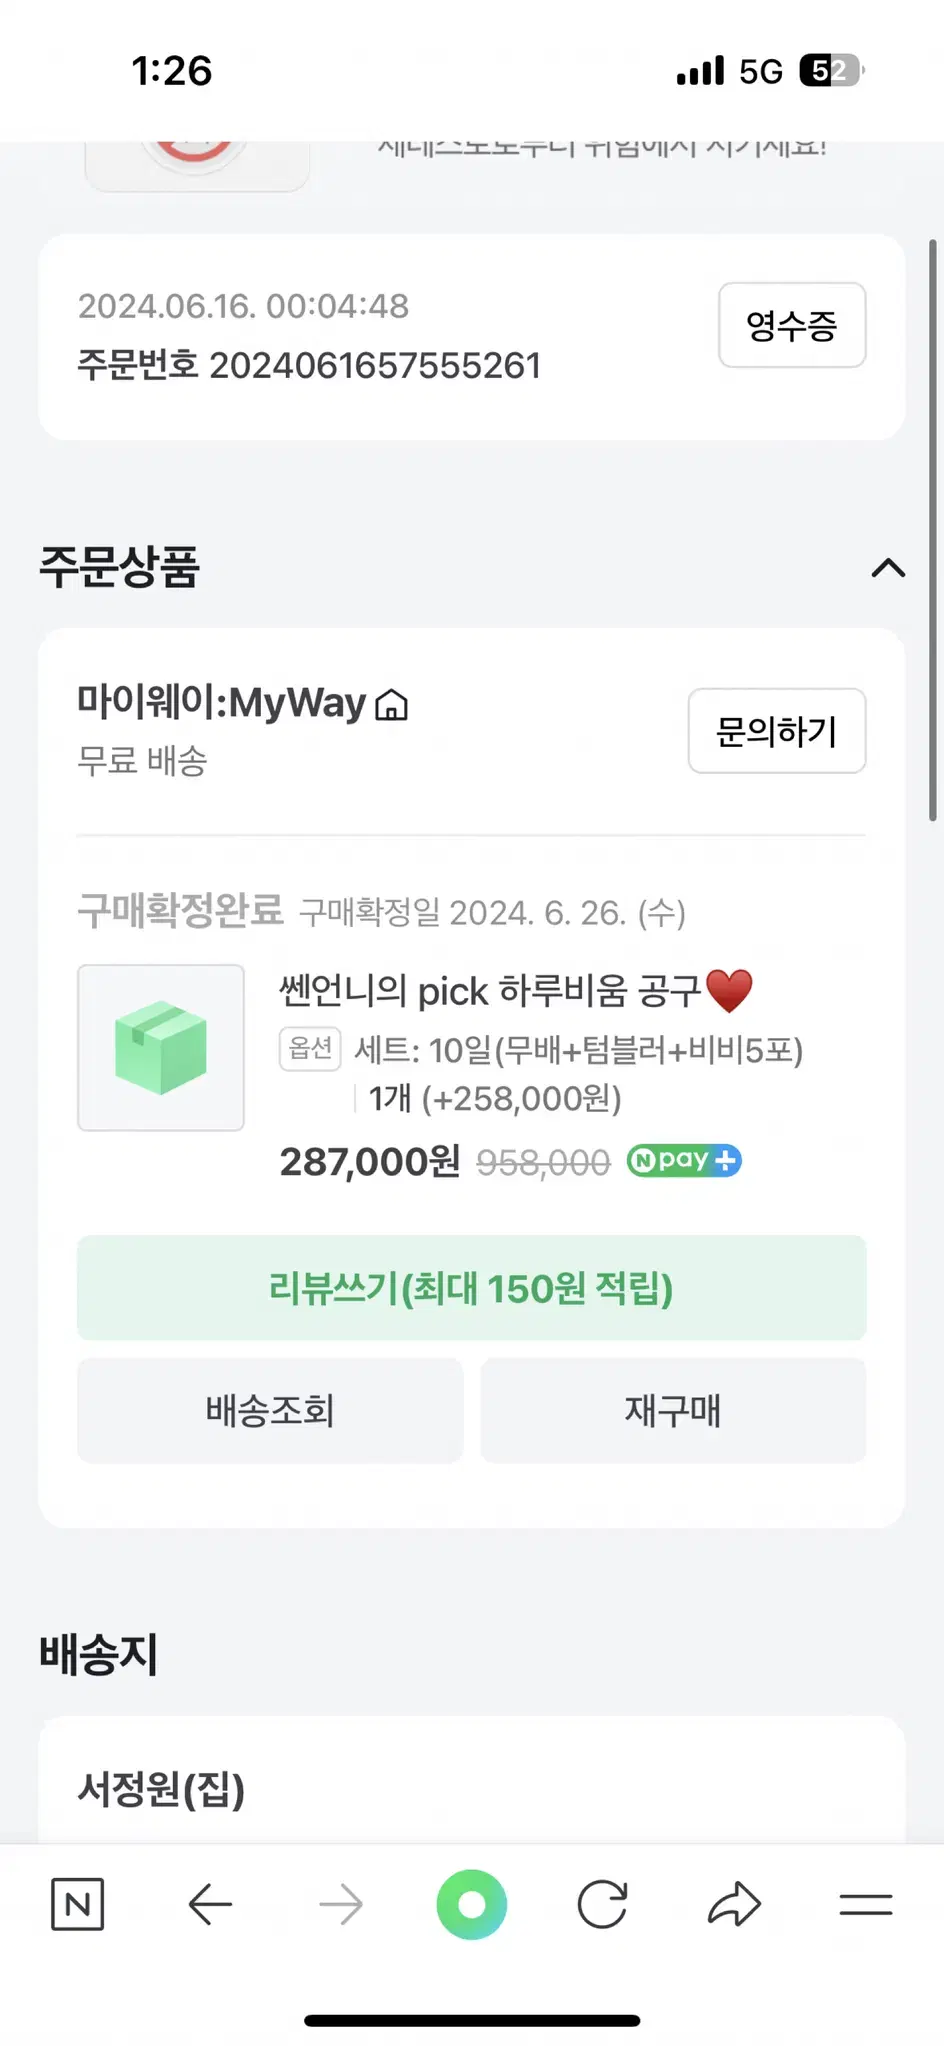
Task: Tap the 재구매 repurchase button
Action: click(674, 1411)
